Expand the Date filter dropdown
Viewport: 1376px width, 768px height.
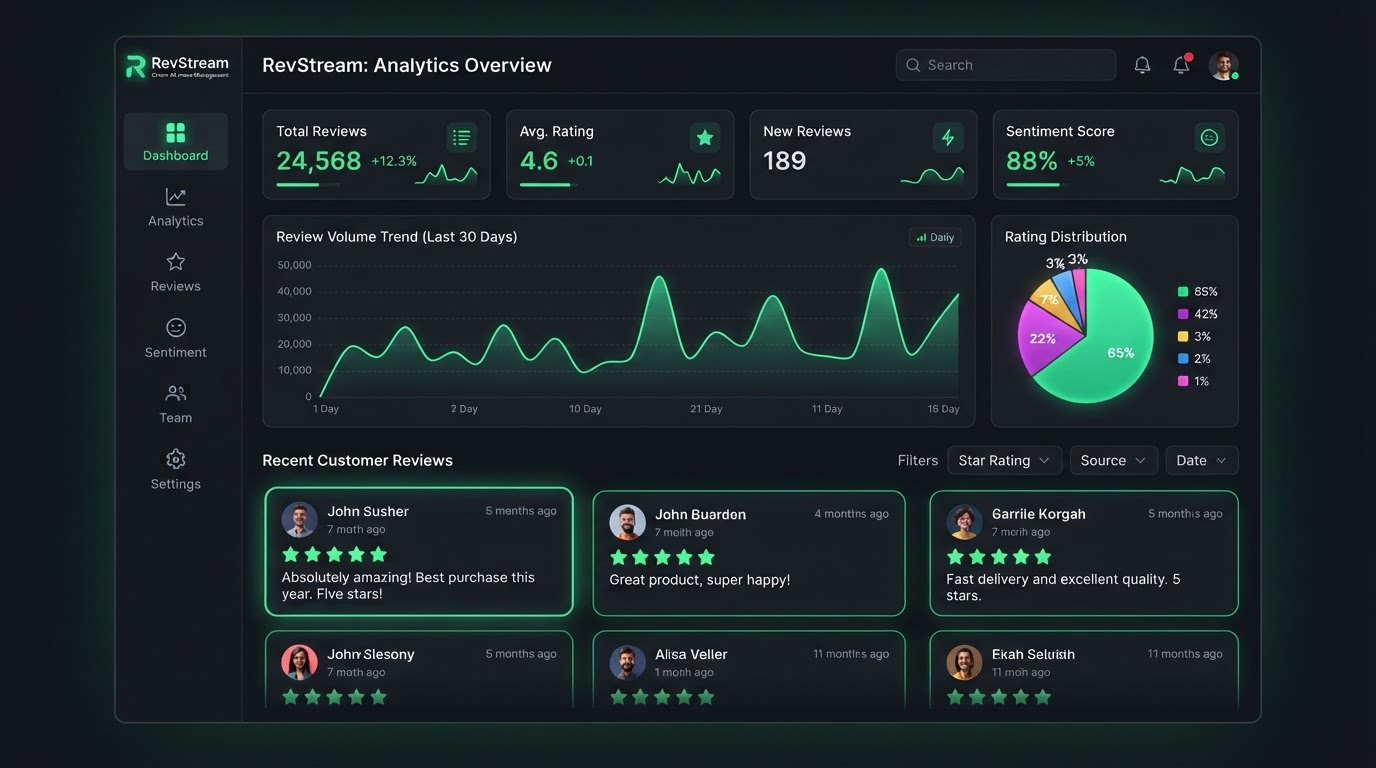point(1201,460)
